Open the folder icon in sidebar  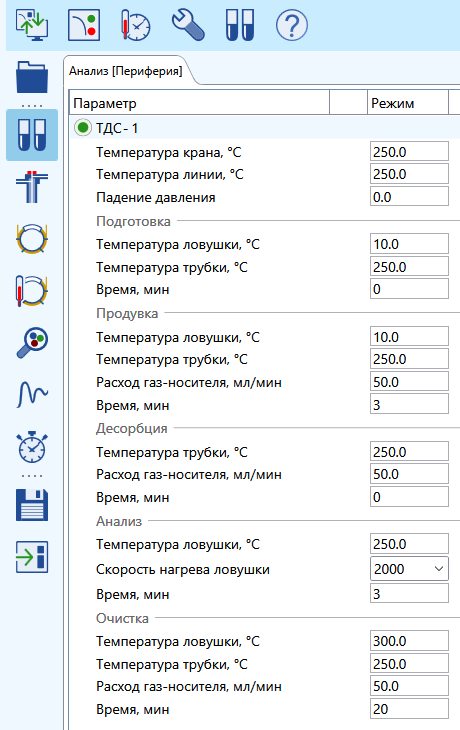pyautogui.click(x=32, y=77)
